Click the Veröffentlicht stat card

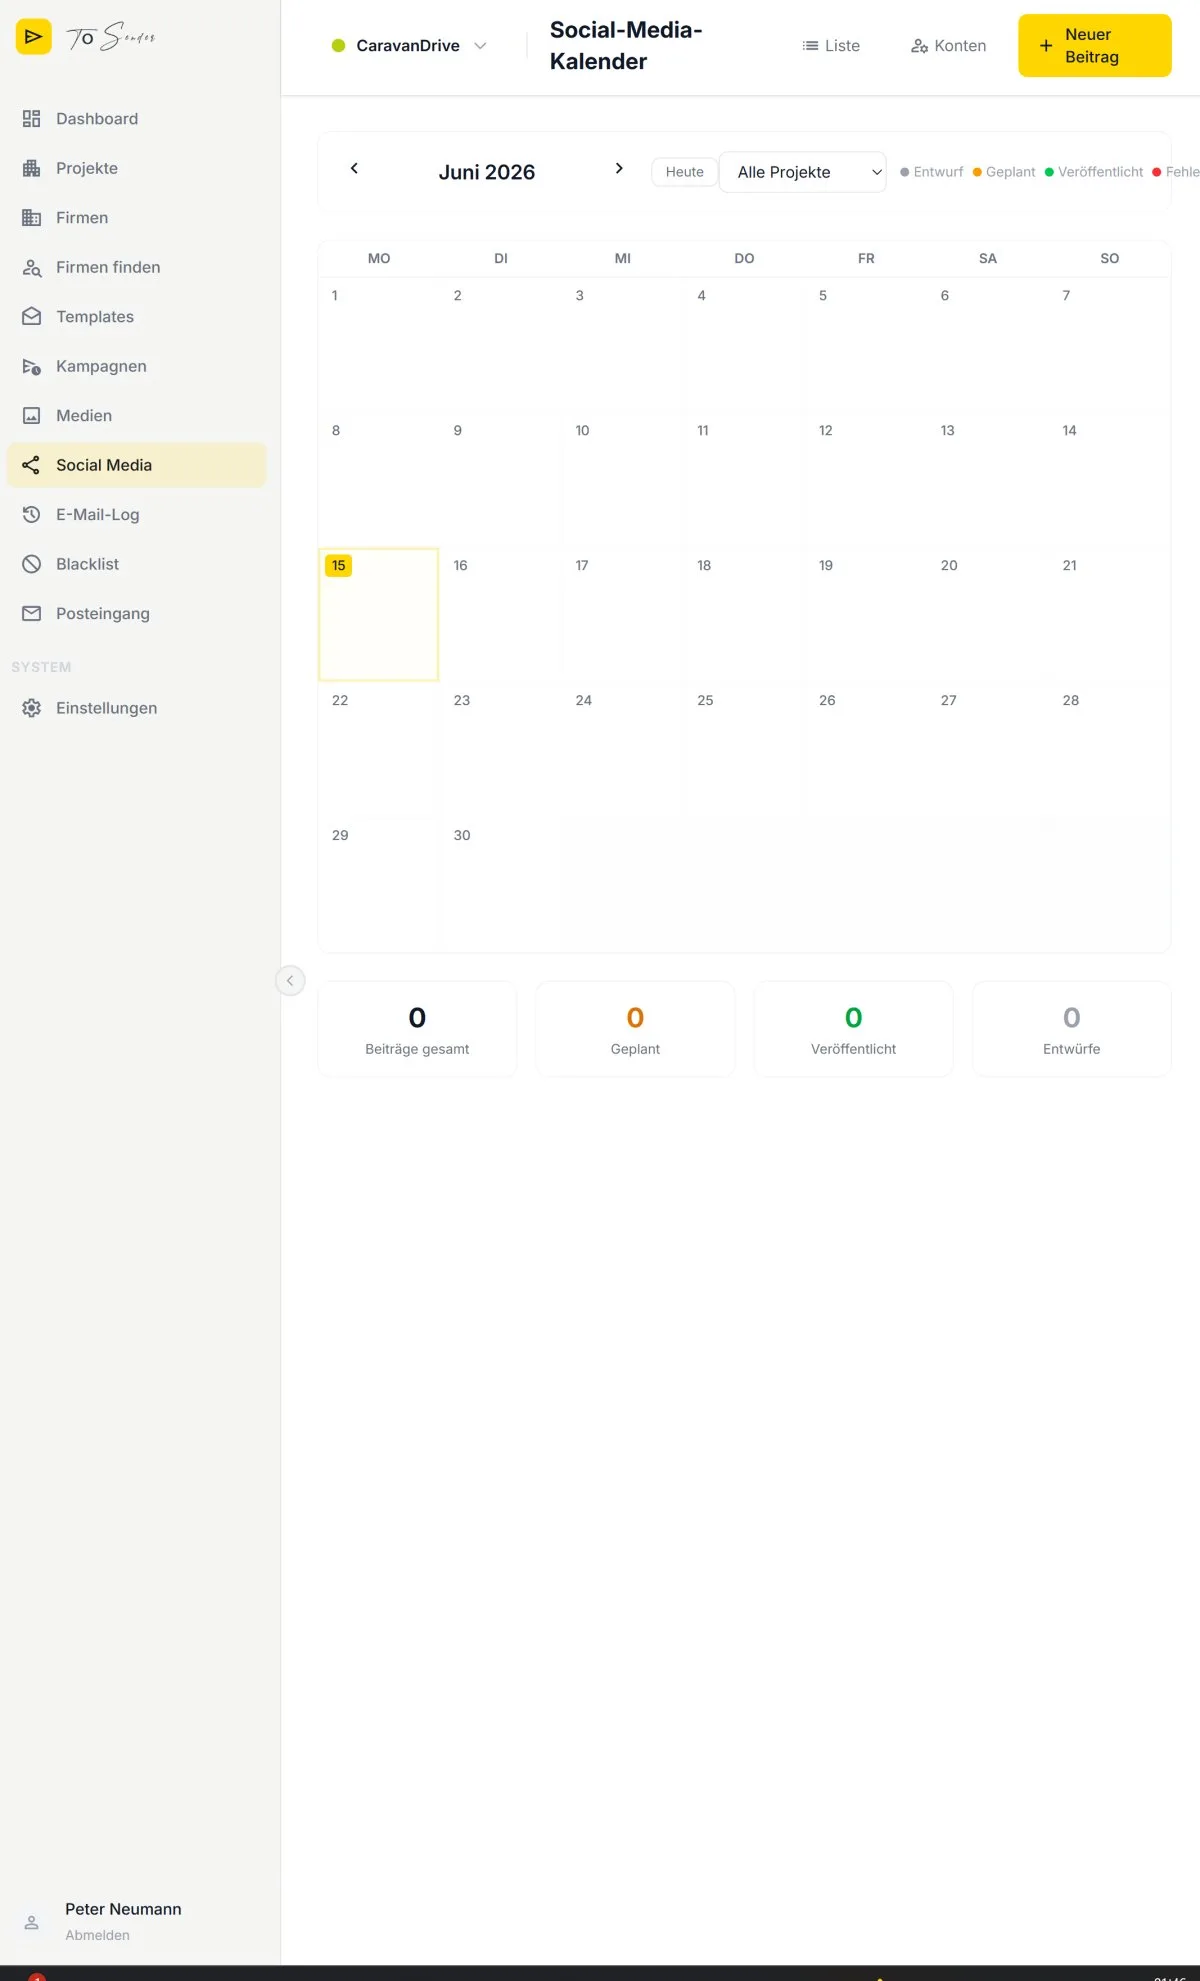coord(854,1029)
